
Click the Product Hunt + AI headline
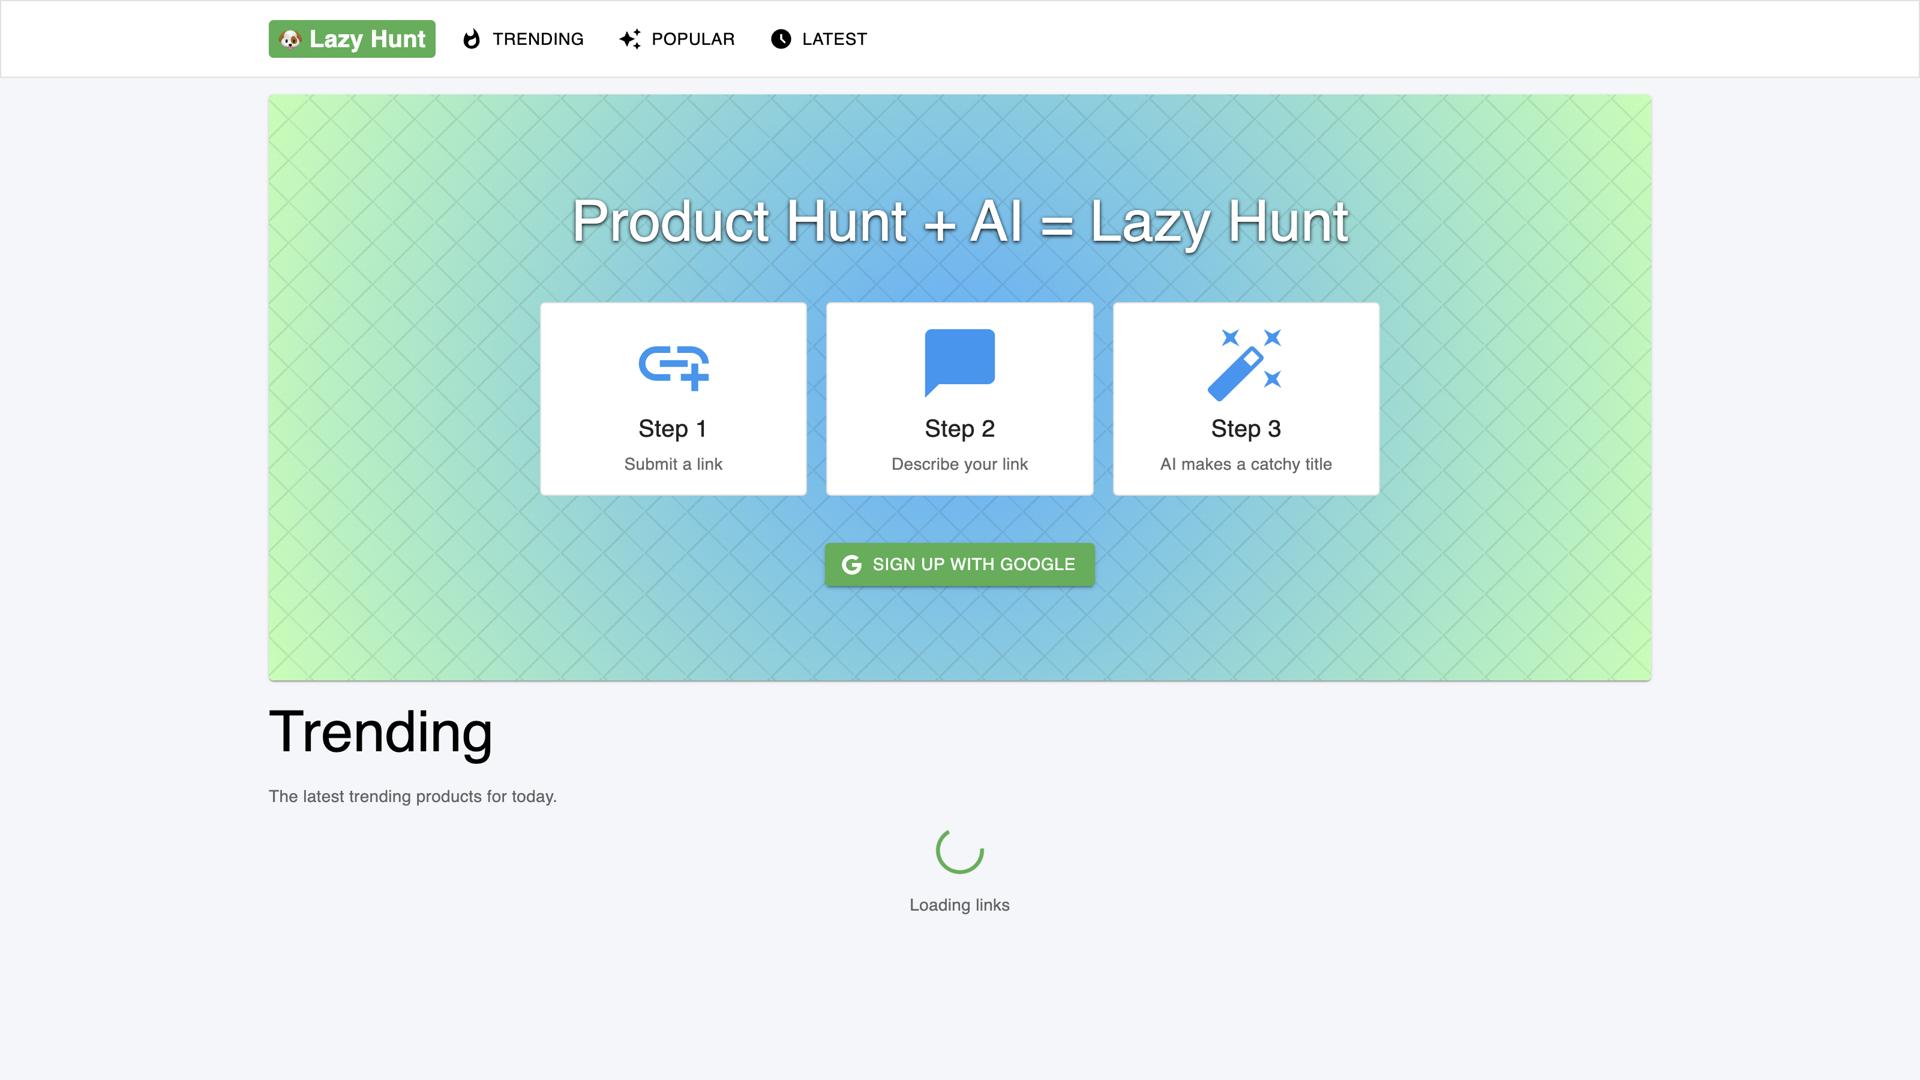point(959,222)
